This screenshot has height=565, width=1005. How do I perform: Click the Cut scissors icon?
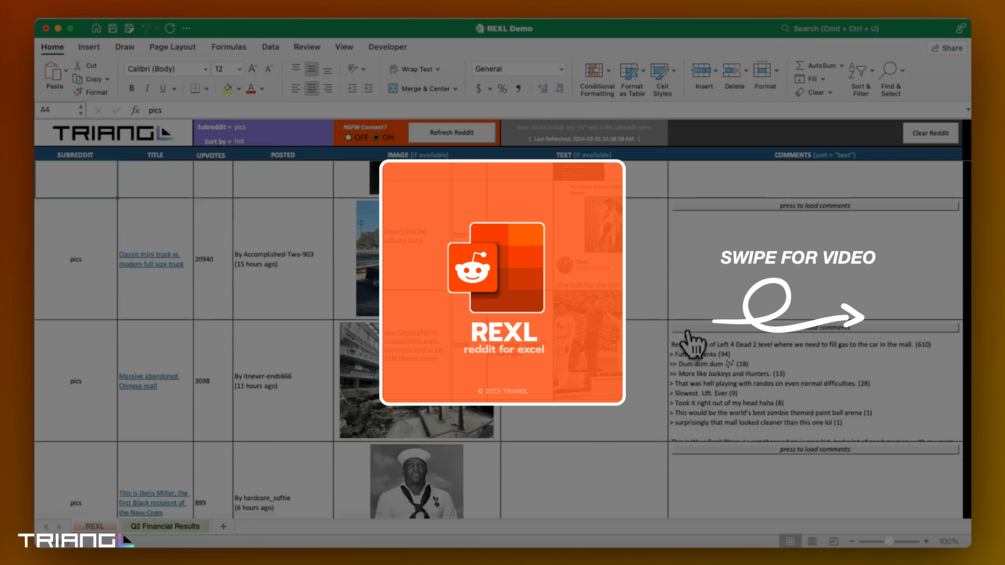coord(78,65)
